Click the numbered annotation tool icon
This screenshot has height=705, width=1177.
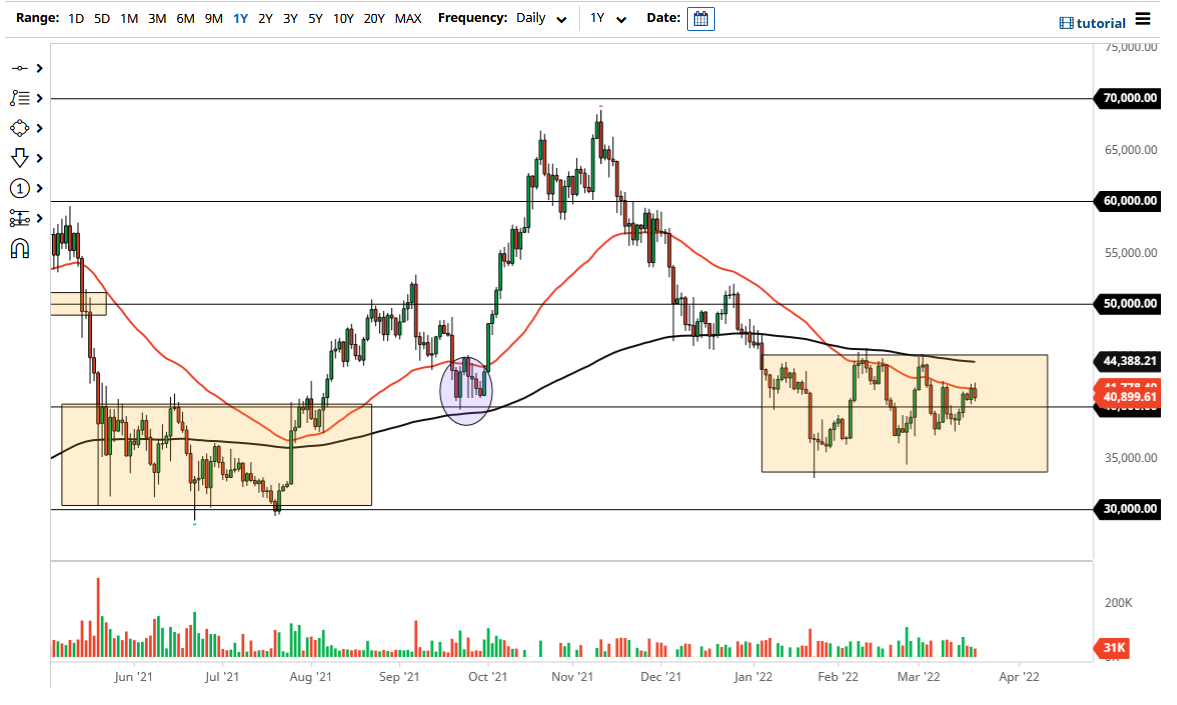[x=22, y=188]
